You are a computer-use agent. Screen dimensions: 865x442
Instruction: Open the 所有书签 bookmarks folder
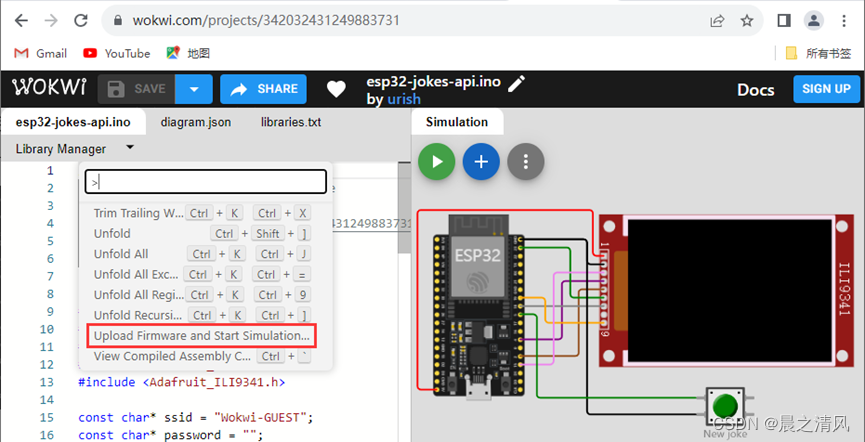[819, 54]
